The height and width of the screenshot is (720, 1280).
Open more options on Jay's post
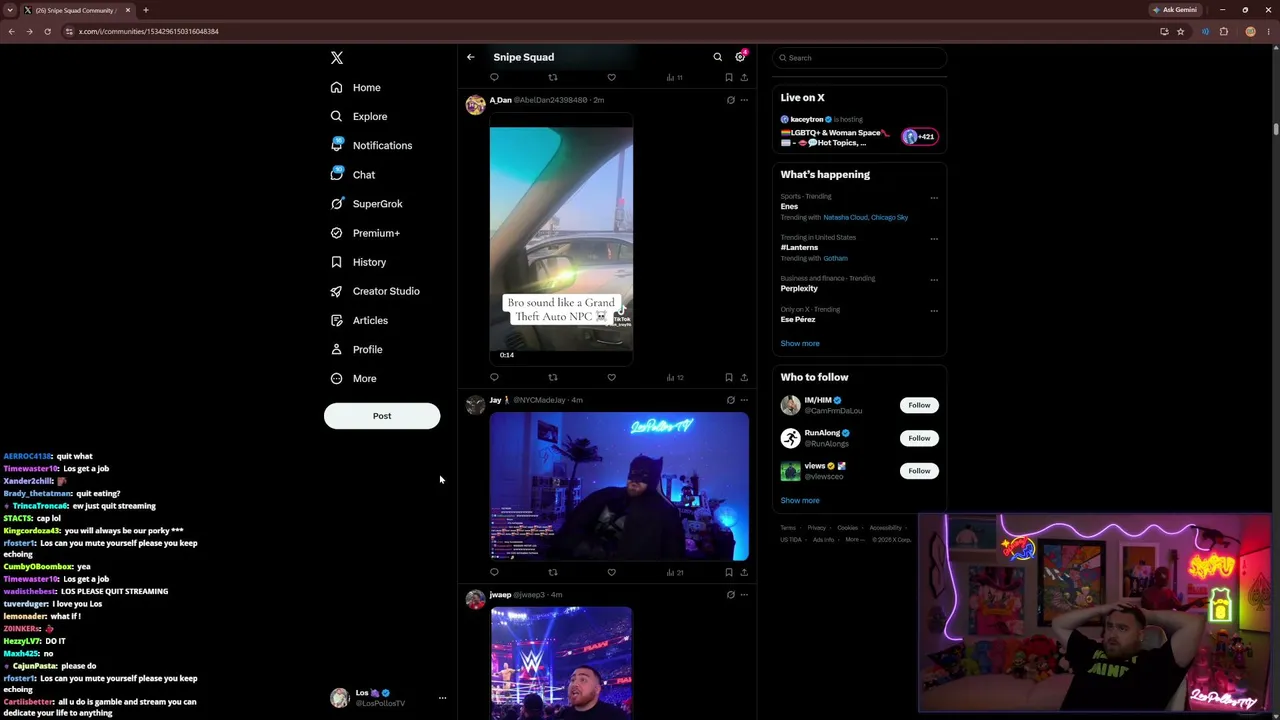744,400
